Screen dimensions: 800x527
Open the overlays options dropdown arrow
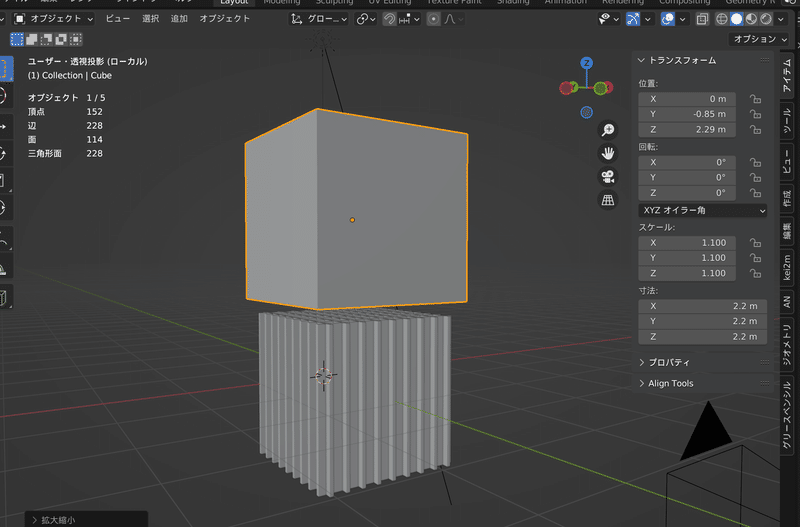point(682,19)
